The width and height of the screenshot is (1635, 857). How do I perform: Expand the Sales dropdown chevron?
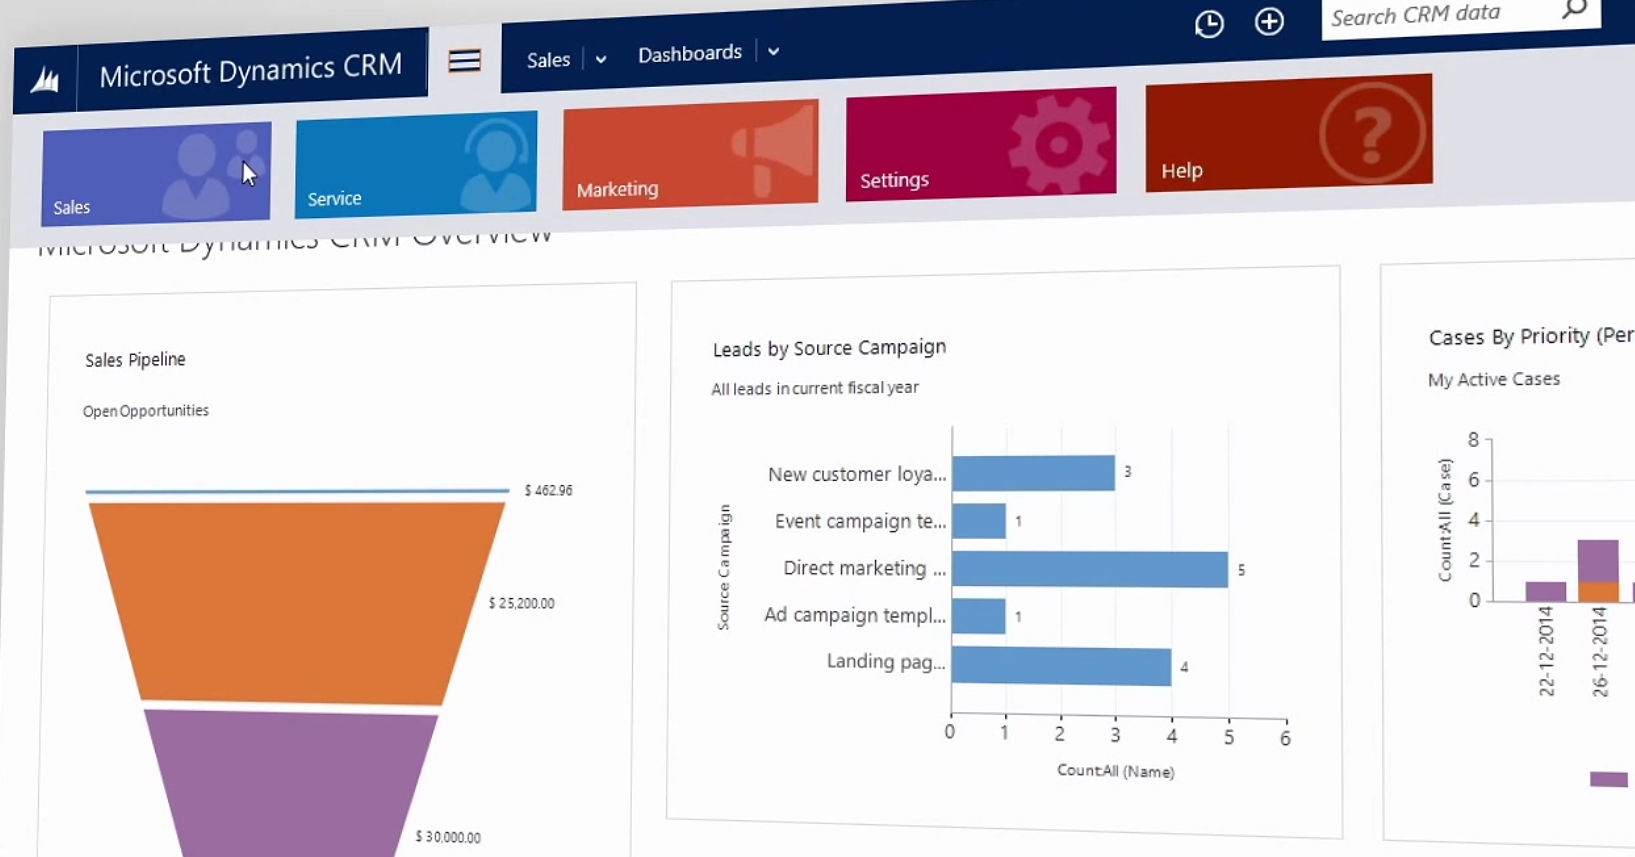[601, 59]
